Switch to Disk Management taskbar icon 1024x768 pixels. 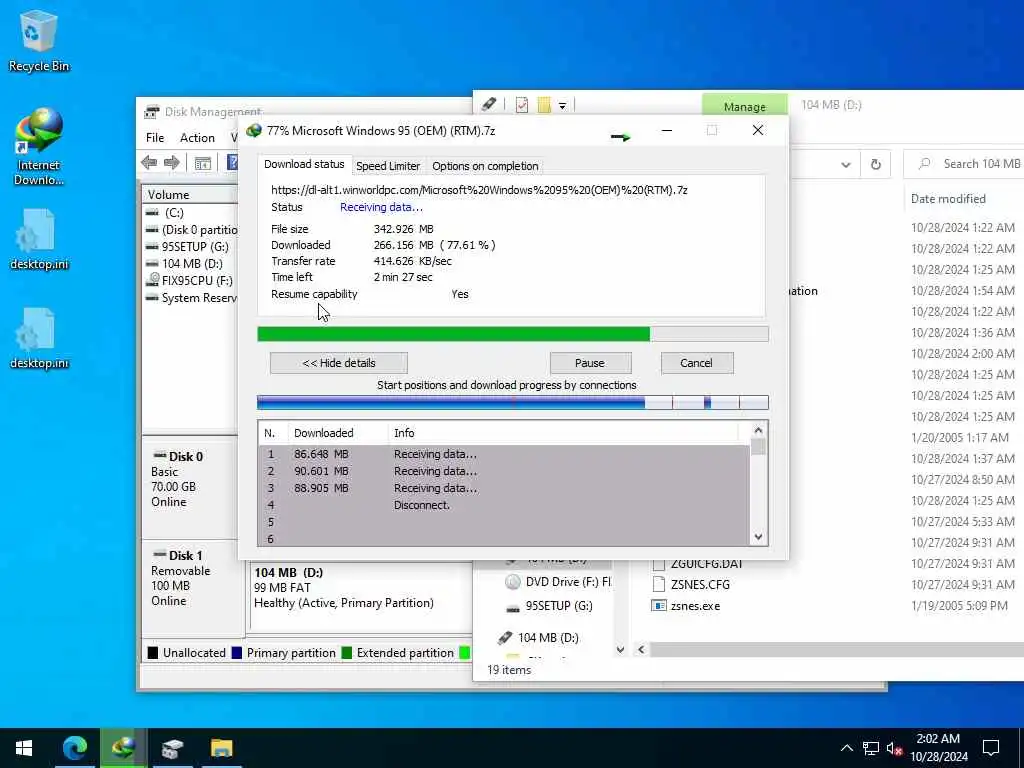172,748
